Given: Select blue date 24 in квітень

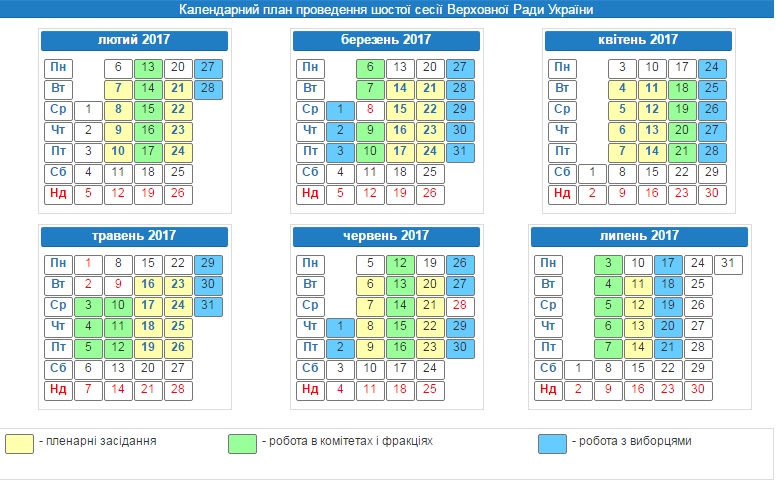Looking at the screenshot, I should pos(712,69).
